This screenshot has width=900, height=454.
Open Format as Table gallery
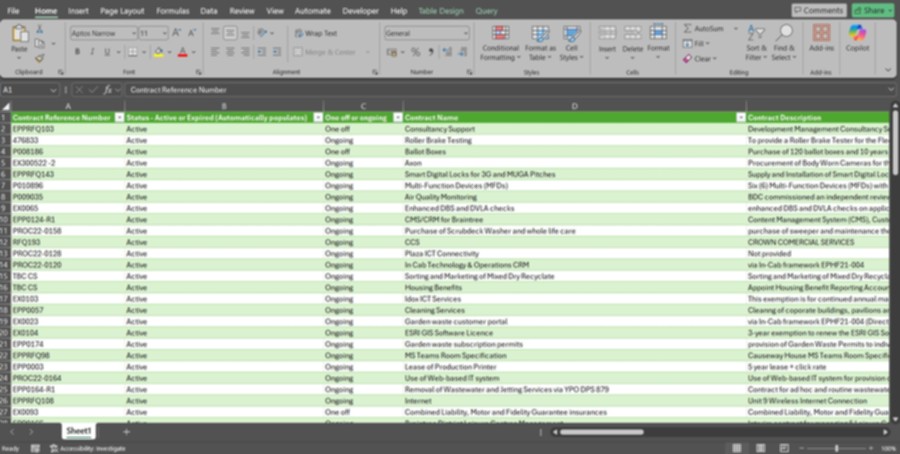click(540, 43)
